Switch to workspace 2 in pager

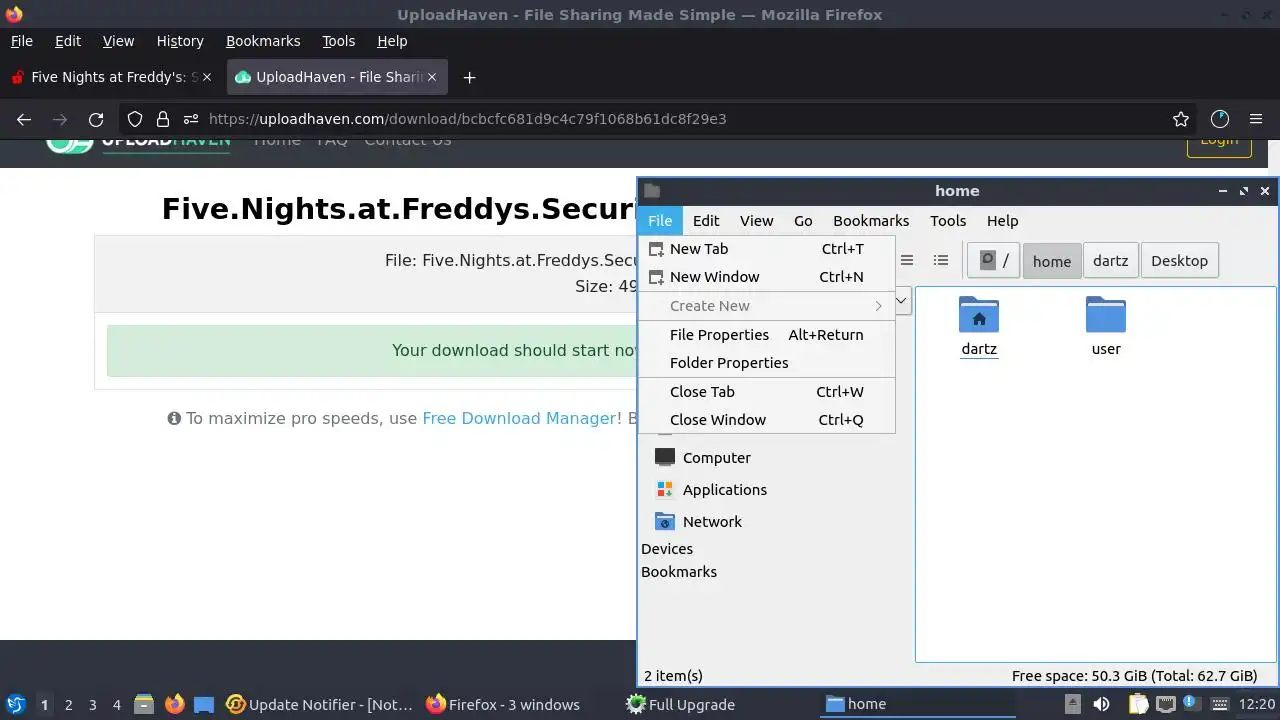coord(68,704)
